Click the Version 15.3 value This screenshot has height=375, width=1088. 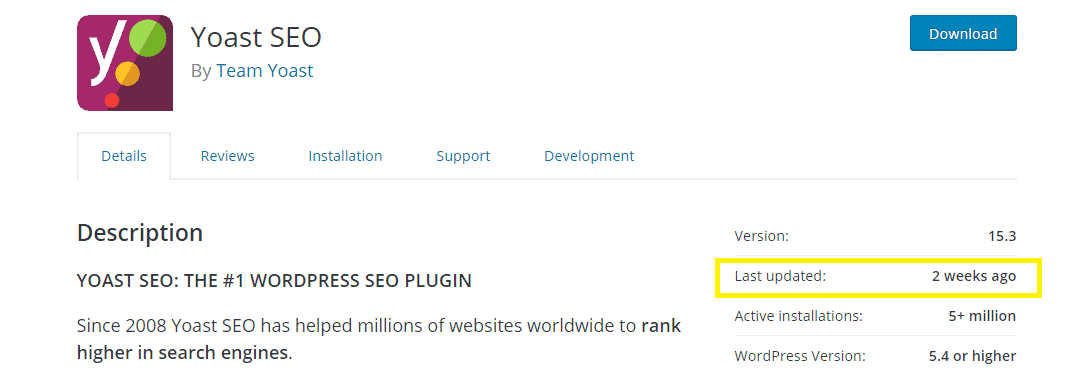tap(1002, 236)
